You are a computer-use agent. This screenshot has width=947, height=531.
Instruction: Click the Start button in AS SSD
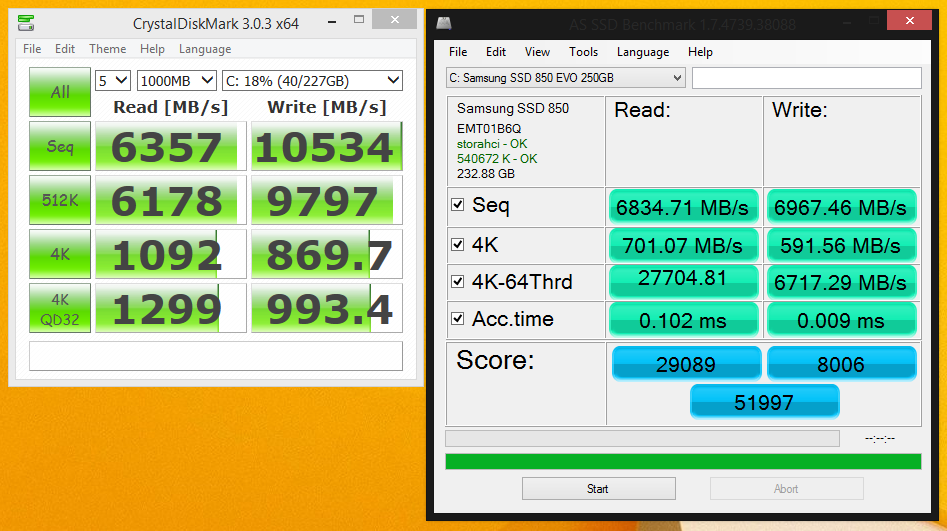[598, 489]
